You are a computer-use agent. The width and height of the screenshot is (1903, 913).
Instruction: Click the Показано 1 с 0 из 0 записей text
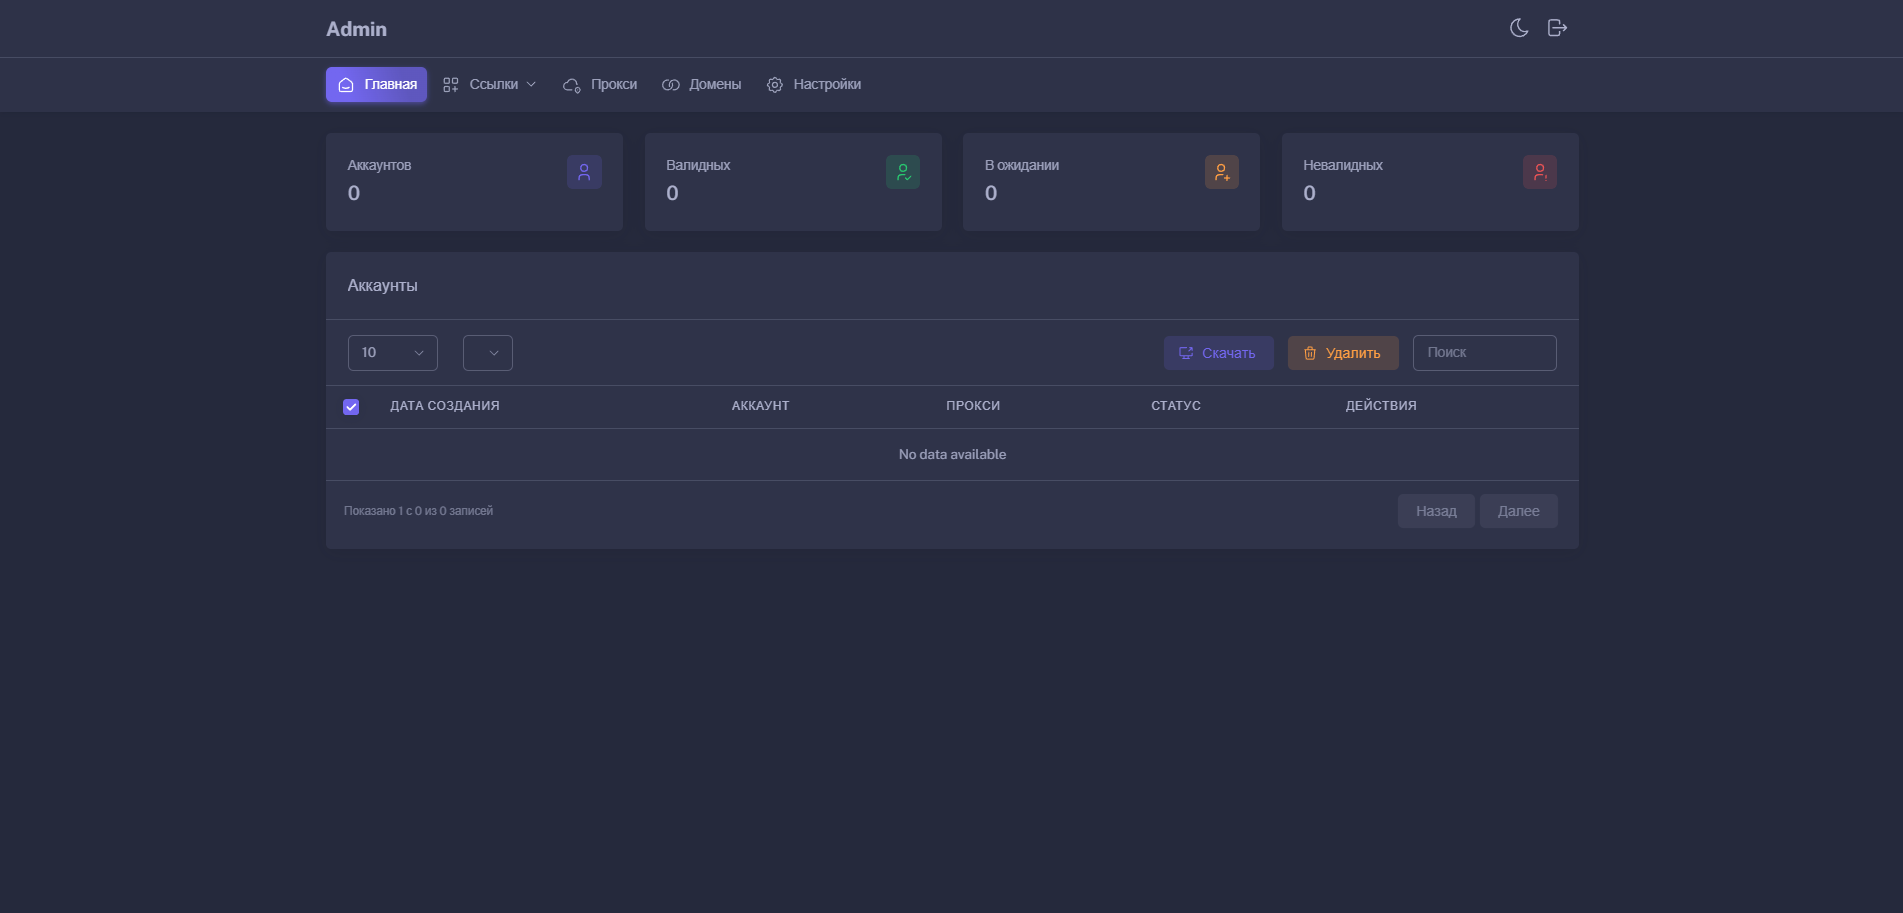click(x=418, y=511)
